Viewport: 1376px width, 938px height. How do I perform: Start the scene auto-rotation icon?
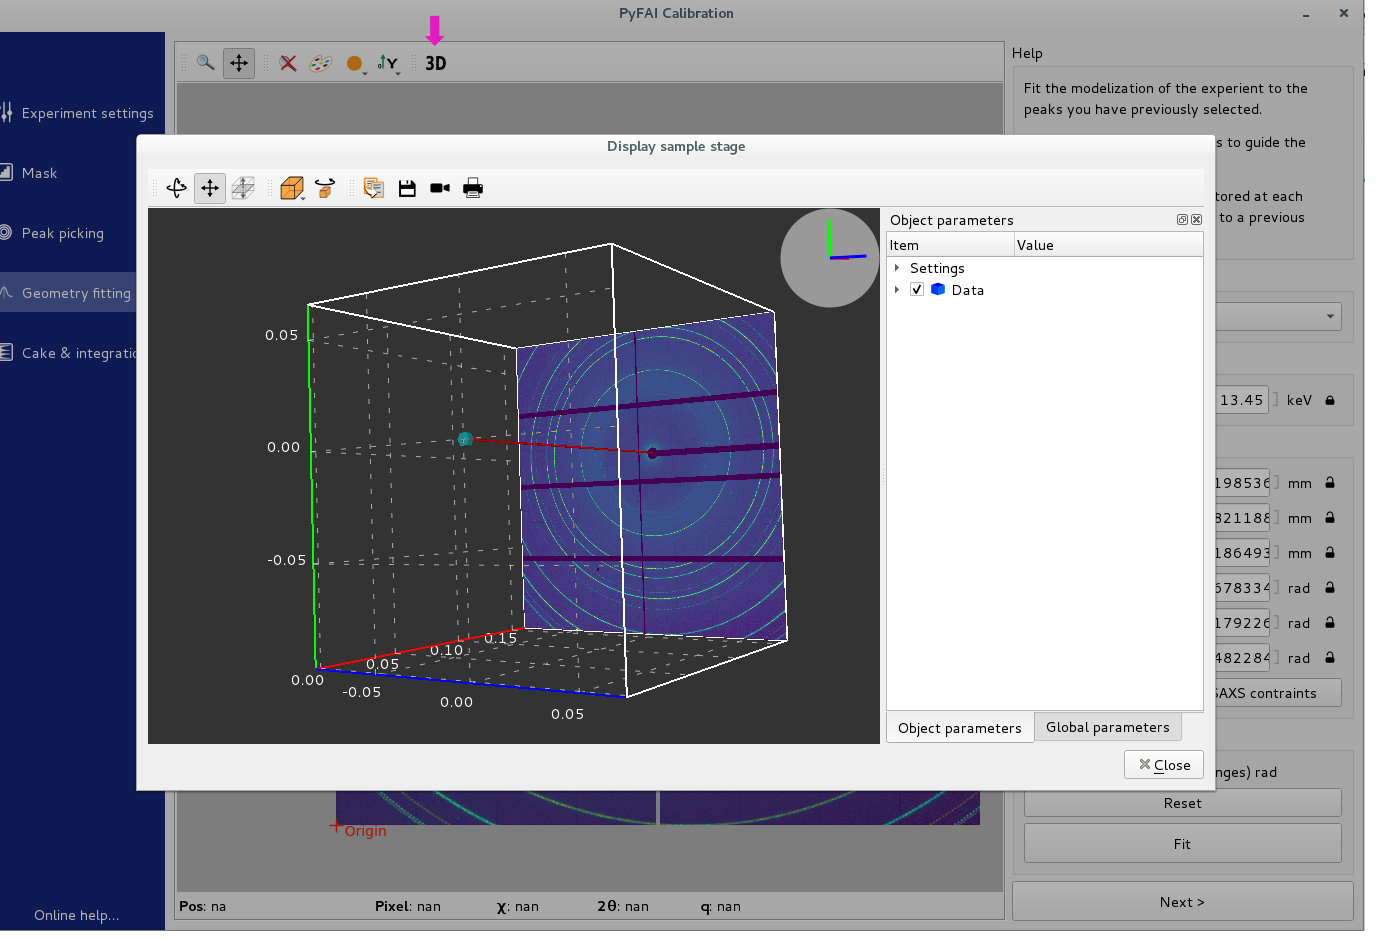(x=325, y=188)
